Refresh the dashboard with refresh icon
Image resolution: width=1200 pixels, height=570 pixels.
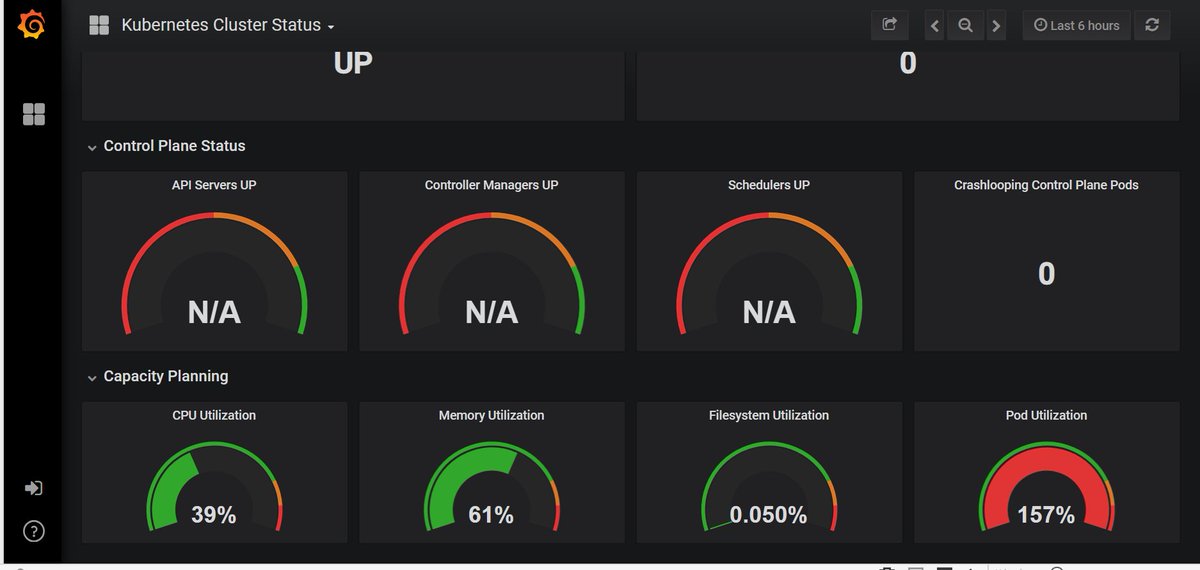pyautogui.click(x=1152, y=25)
